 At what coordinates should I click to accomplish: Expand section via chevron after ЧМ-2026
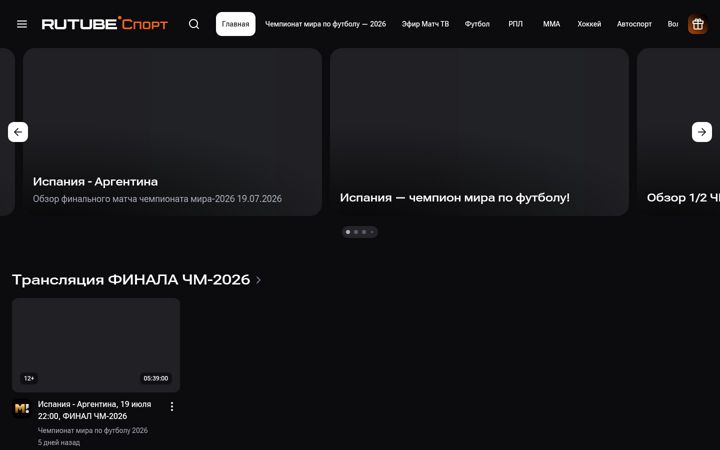pos(259,280)
